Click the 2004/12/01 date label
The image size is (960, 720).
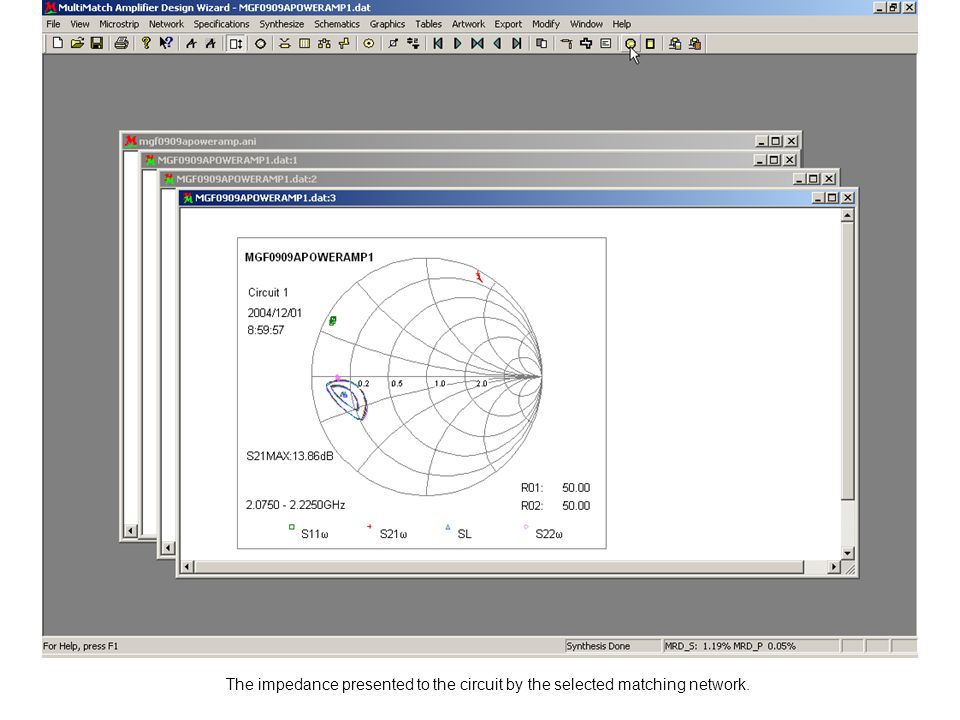(x=274, y=313)
